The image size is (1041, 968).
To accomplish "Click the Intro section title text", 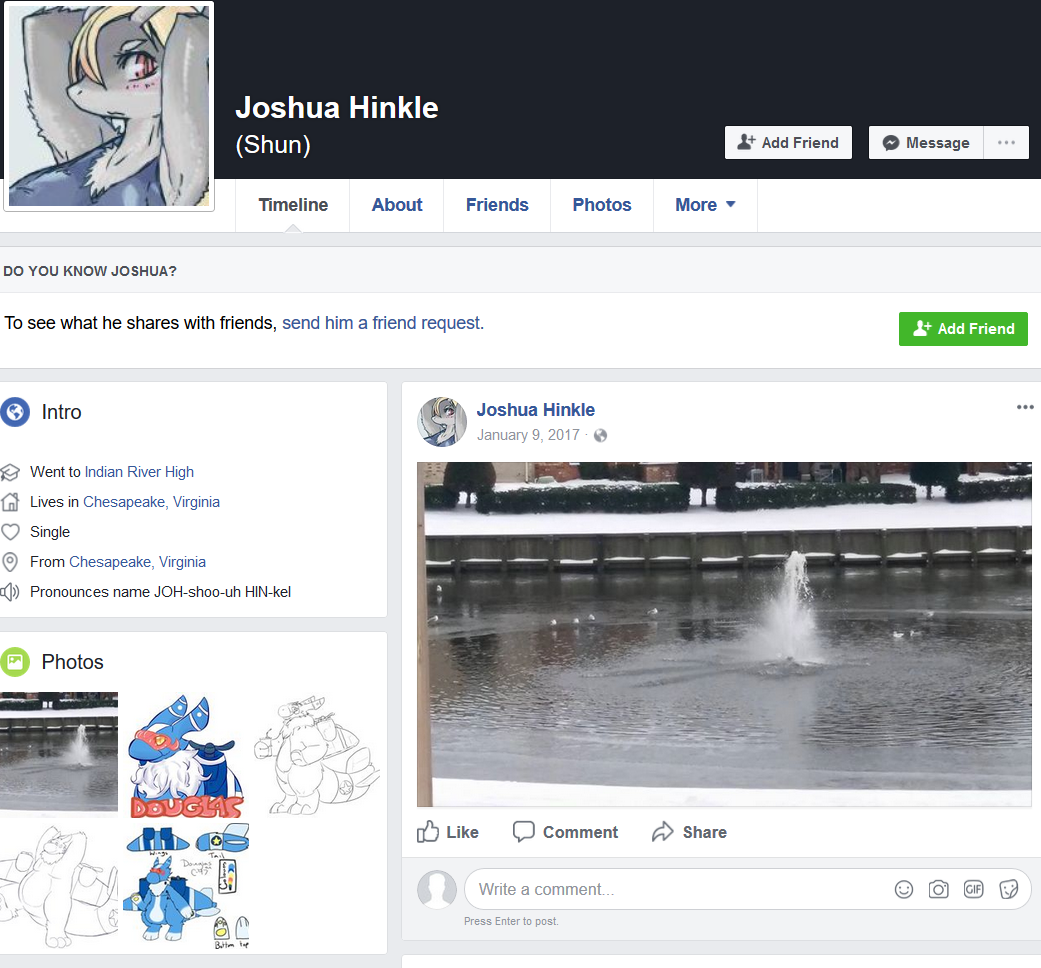I will click(x=61, y=412).
